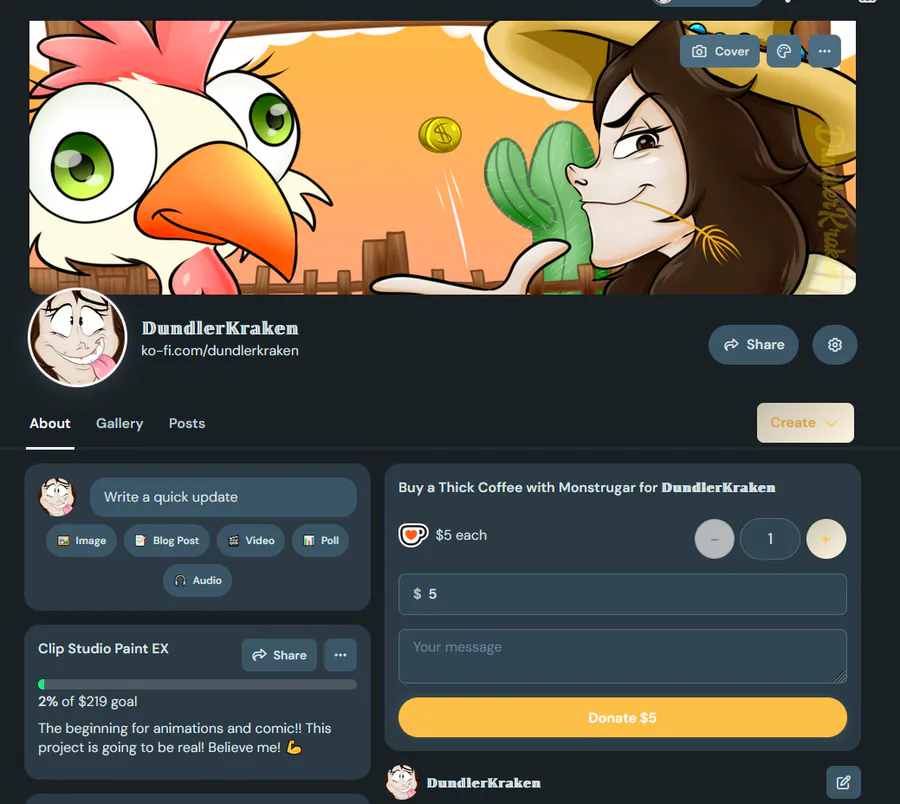Expand the Create dropdown
The height and width of the screenshot is (804, 900).
pyautogui.click(x=805, y=423)
